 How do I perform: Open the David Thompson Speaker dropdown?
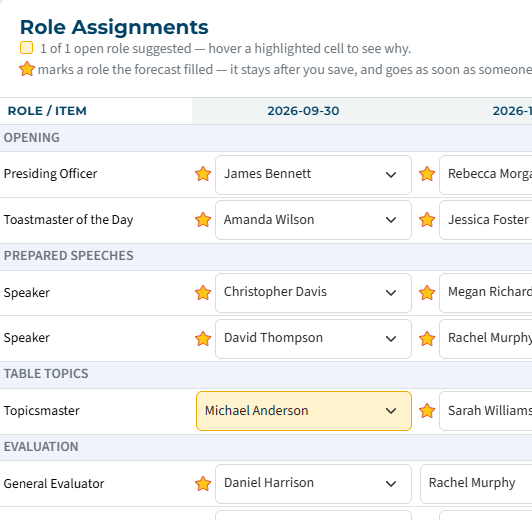pos(313,339)
